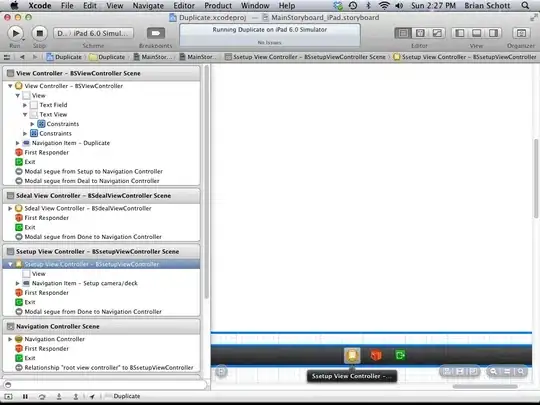Image resolution: width=540 pixels, height=405 pixels.
Task: Open the File menu
Action: pos(67,6)
